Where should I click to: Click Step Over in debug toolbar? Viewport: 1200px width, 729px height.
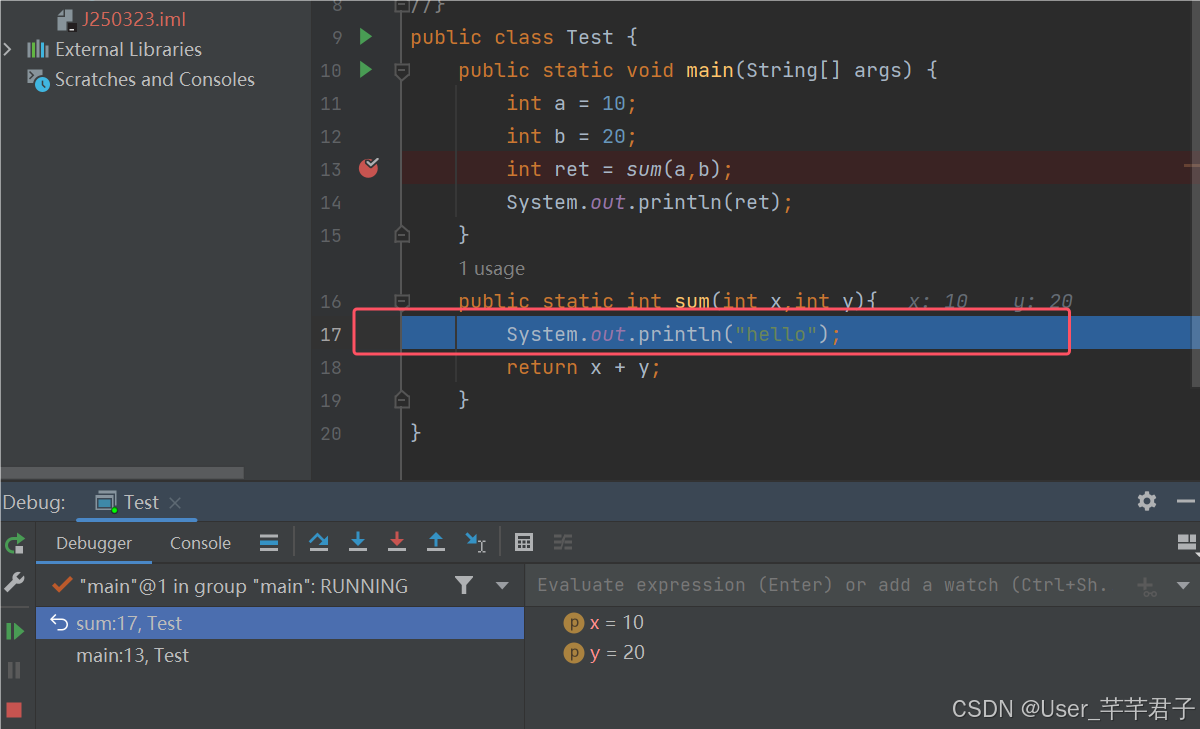click(319, 542)
